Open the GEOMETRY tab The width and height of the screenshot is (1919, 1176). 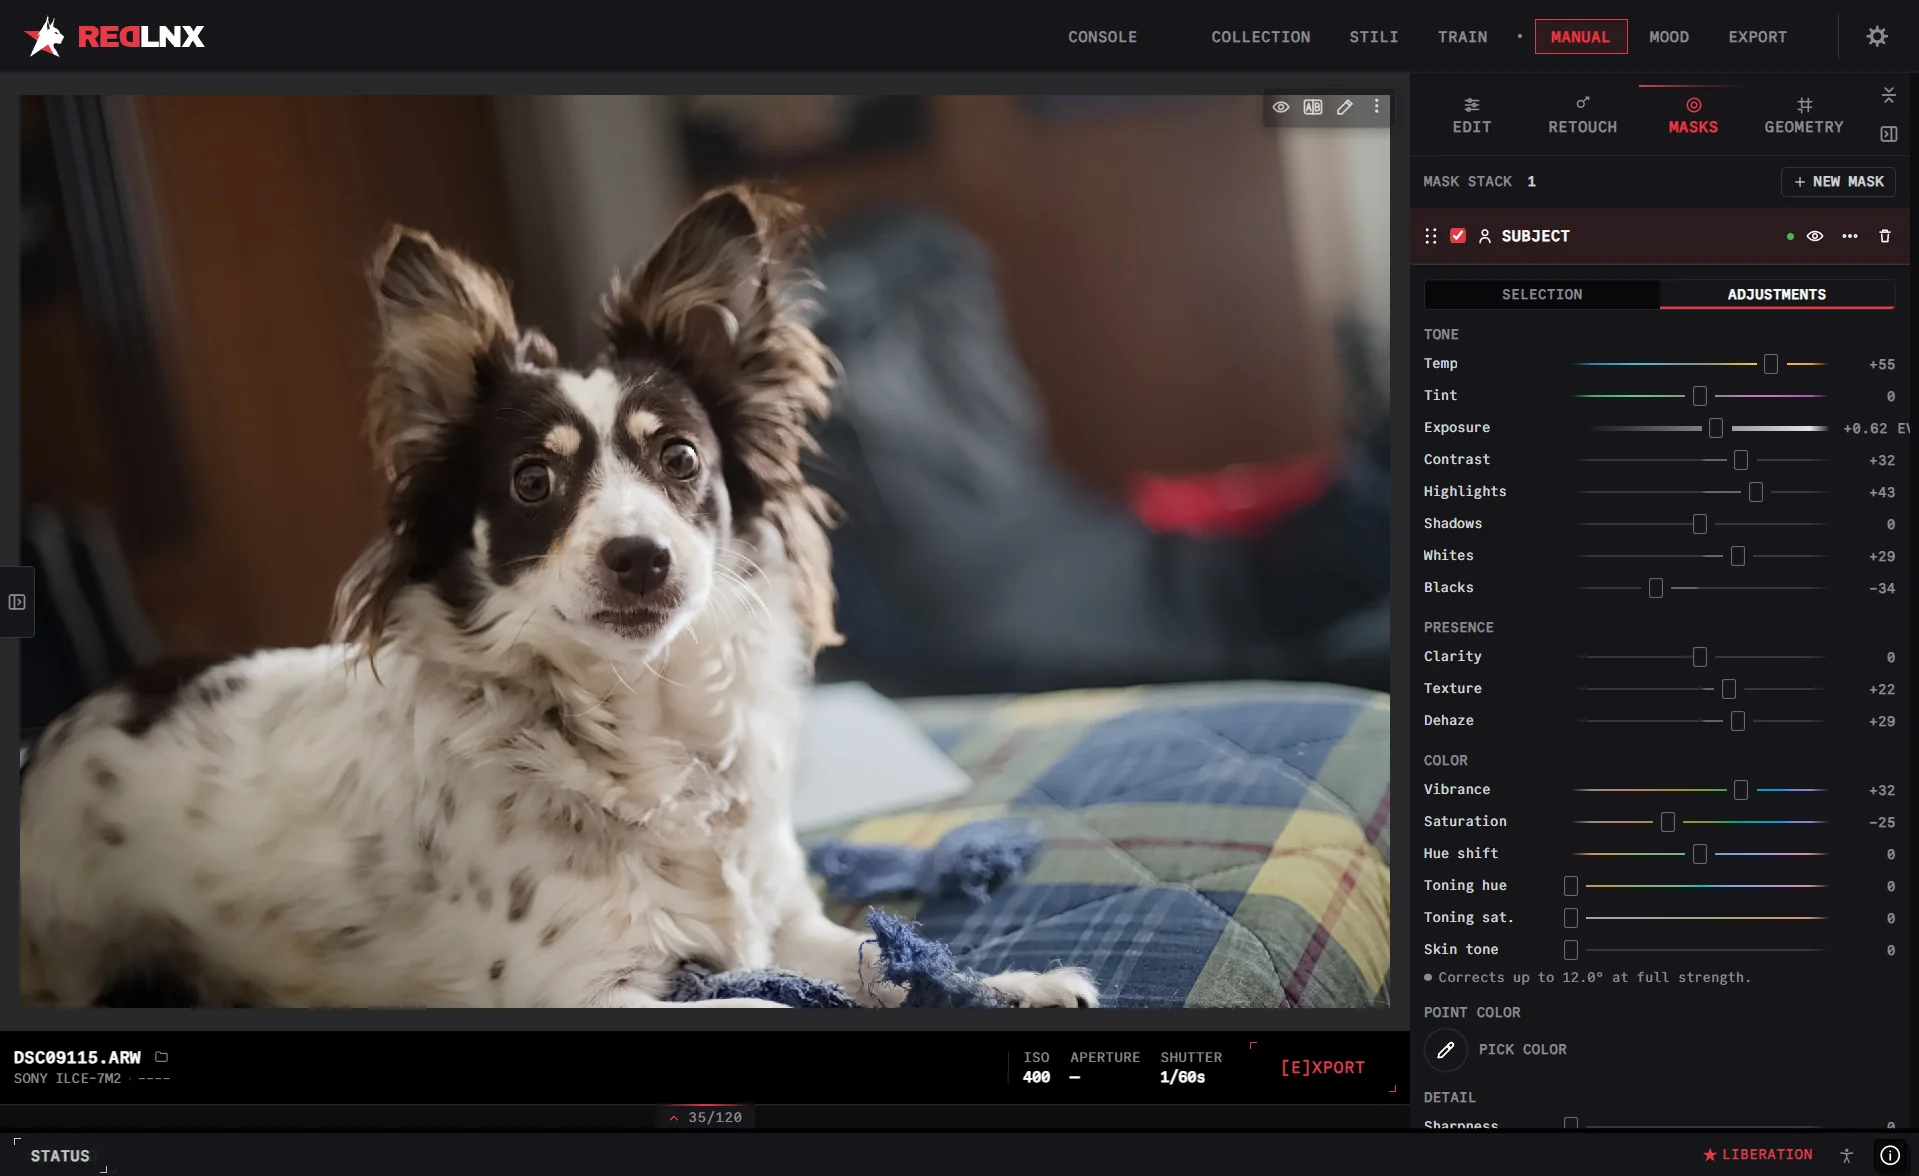point(1804,116)
